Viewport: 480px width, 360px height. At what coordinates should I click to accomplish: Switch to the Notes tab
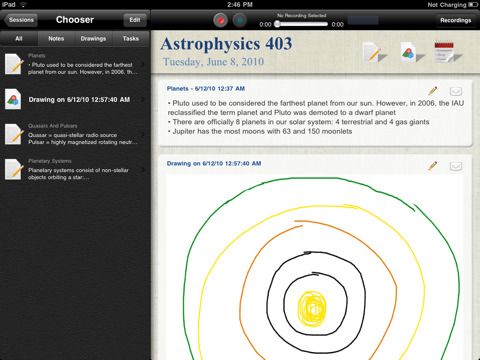point(56,39)
